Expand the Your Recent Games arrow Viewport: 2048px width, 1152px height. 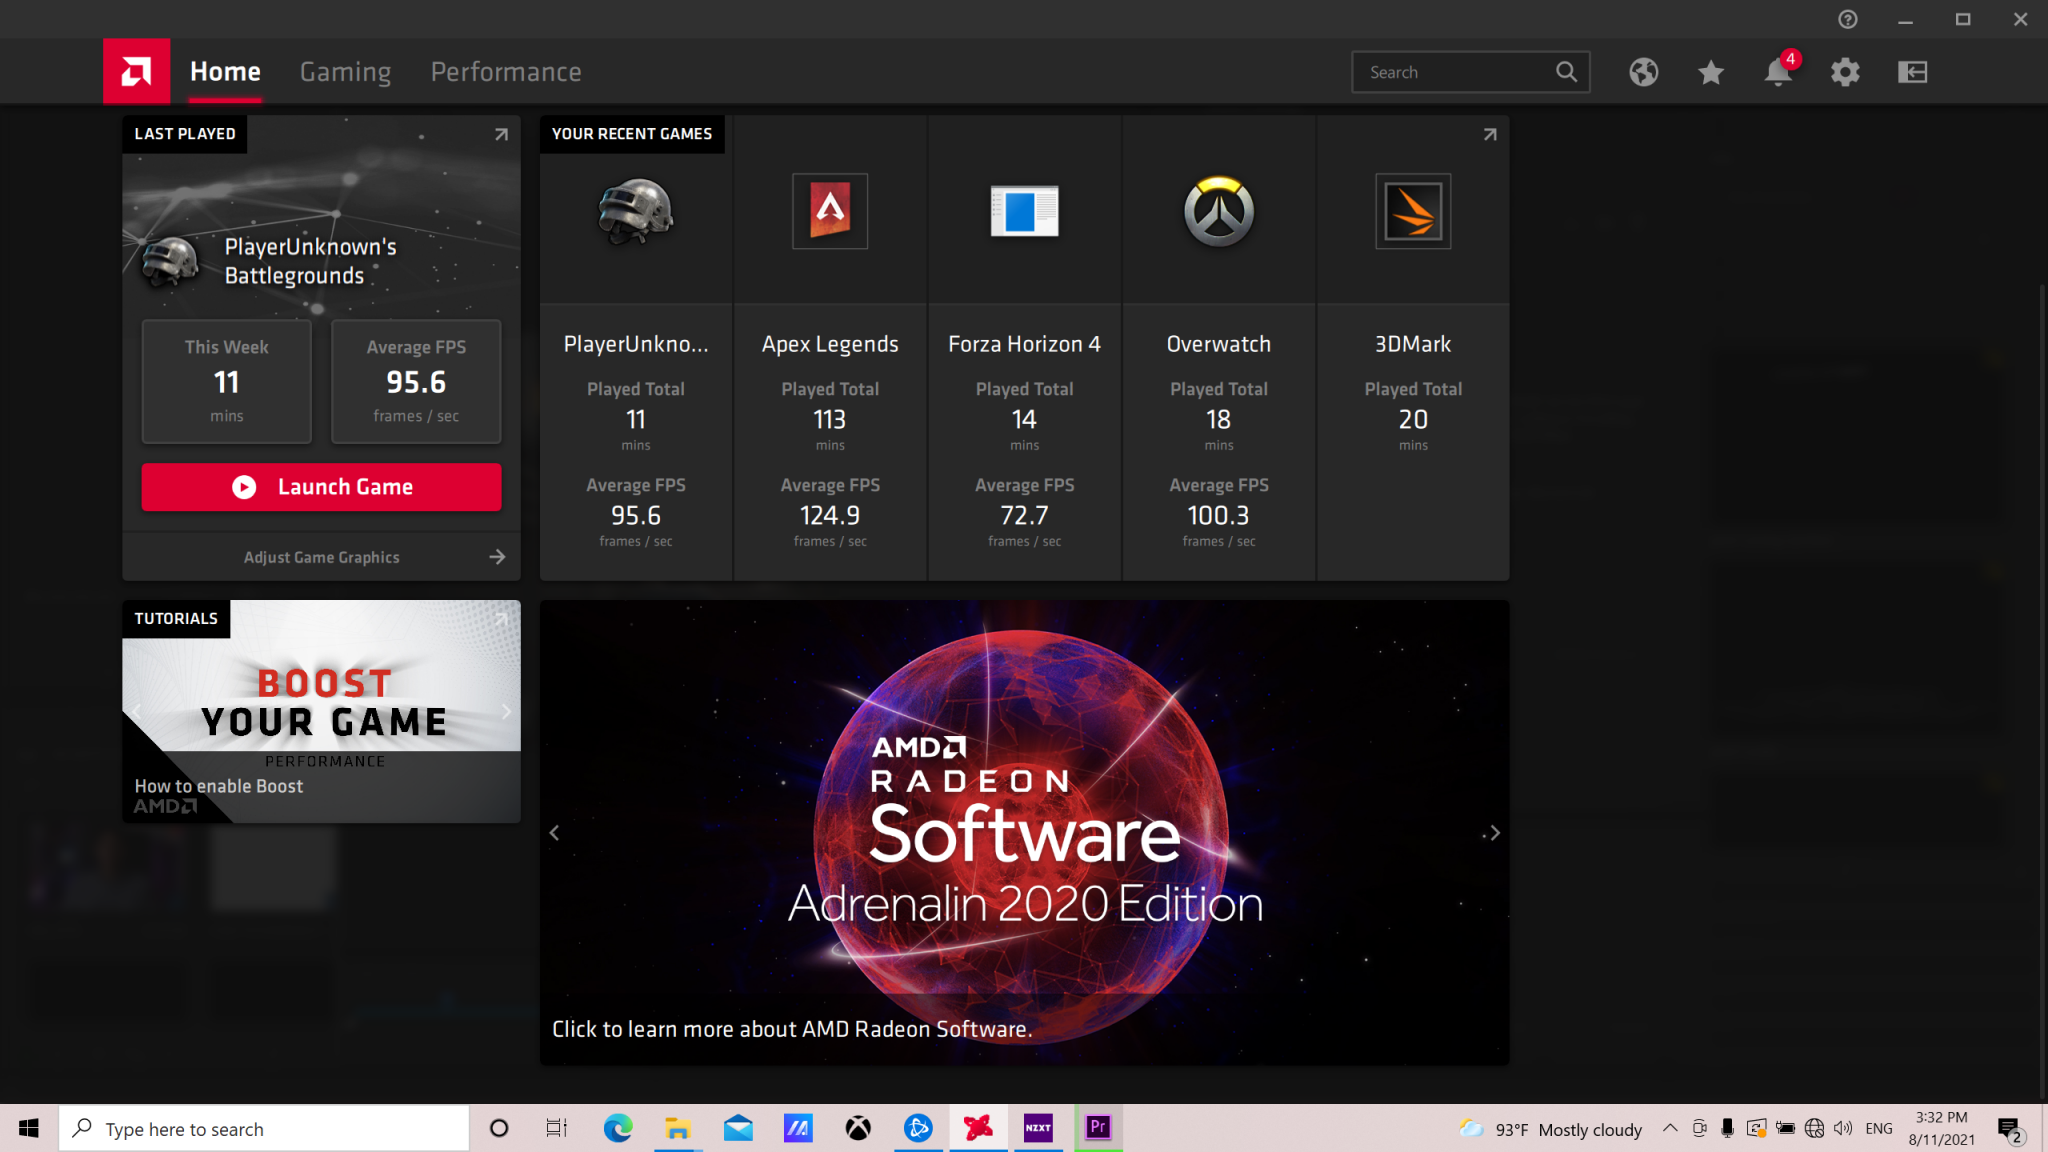[1489, 134]
